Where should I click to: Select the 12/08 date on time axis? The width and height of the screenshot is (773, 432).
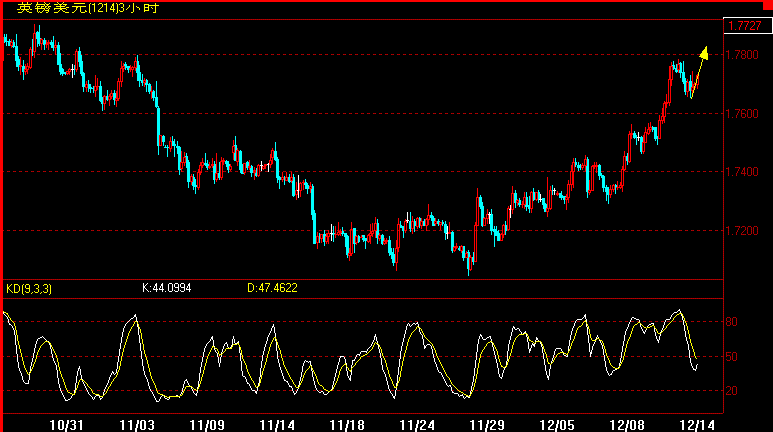click(x=627, y=425)
